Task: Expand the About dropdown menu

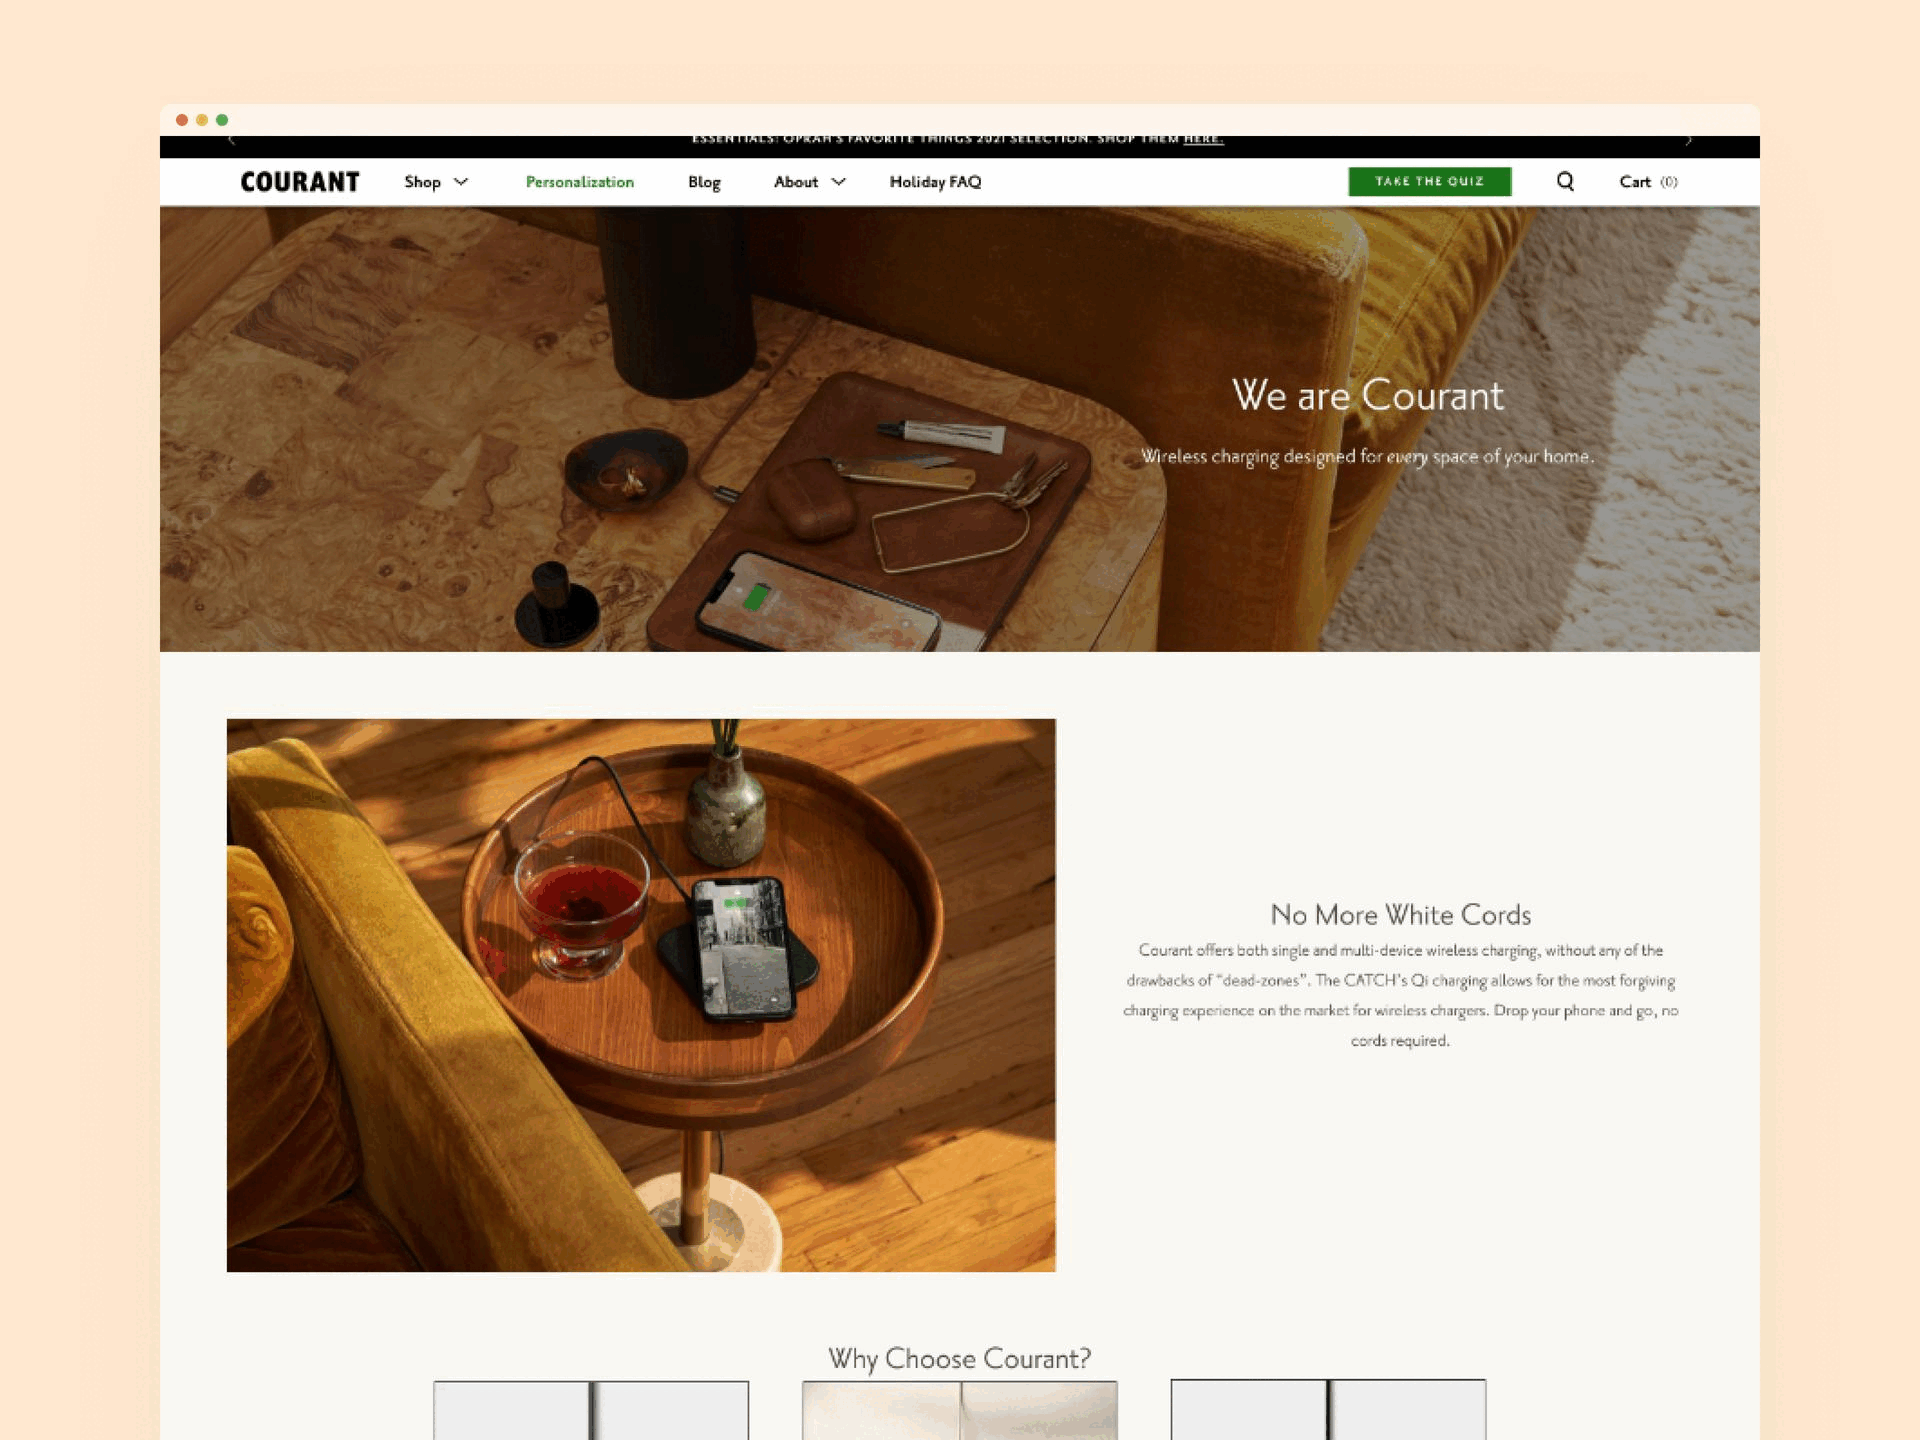Action: 807,182
